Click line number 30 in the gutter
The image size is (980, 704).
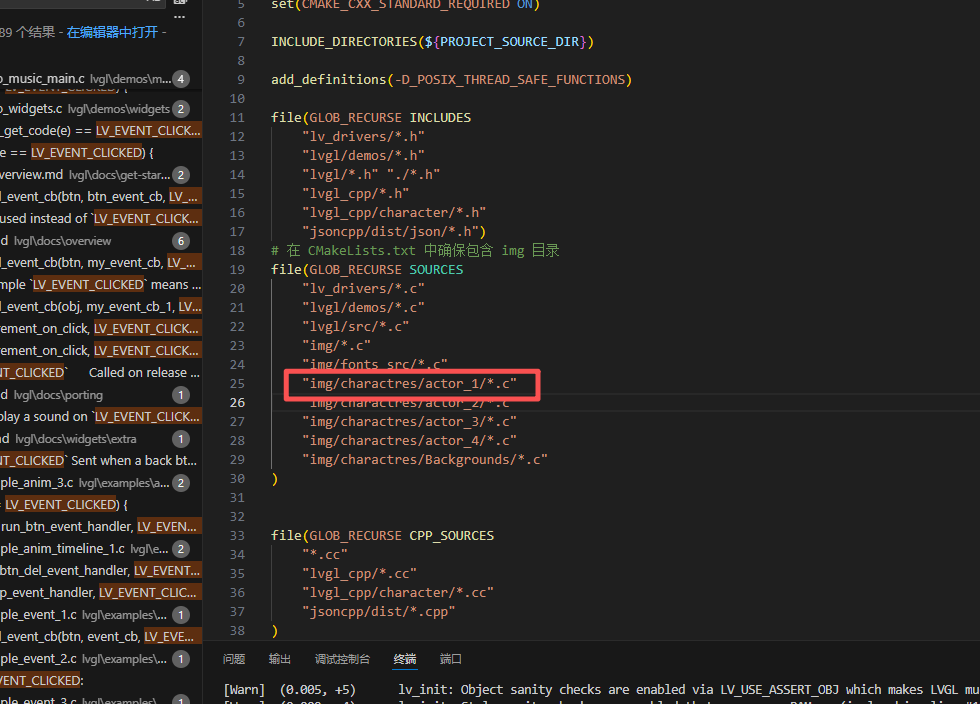237,479
